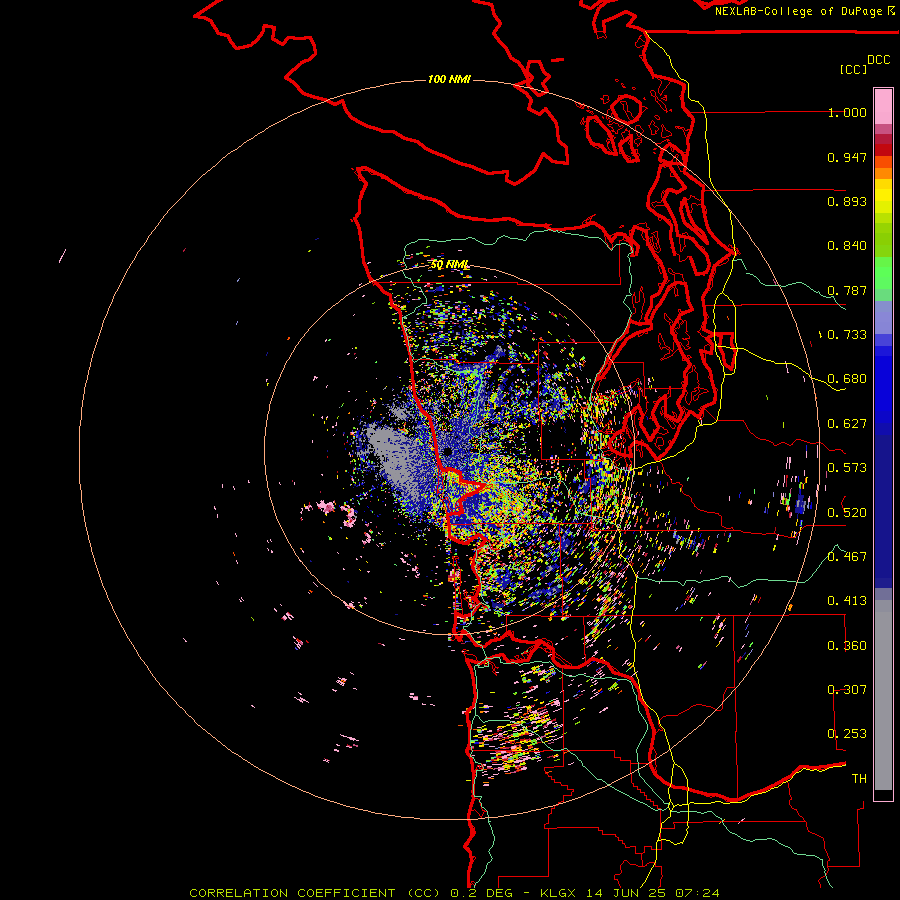Click the red segment of the color bar
This screenshot has height=900, width=900.
point(883,150)
